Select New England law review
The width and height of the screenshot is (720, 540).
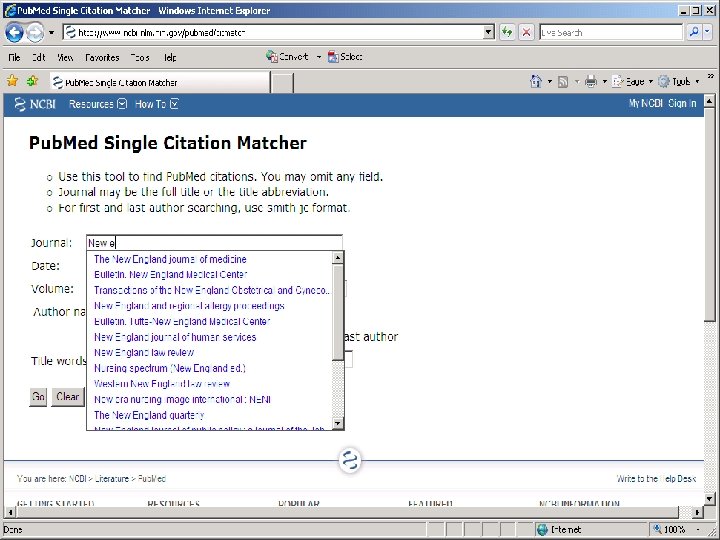tap(144, 353)
